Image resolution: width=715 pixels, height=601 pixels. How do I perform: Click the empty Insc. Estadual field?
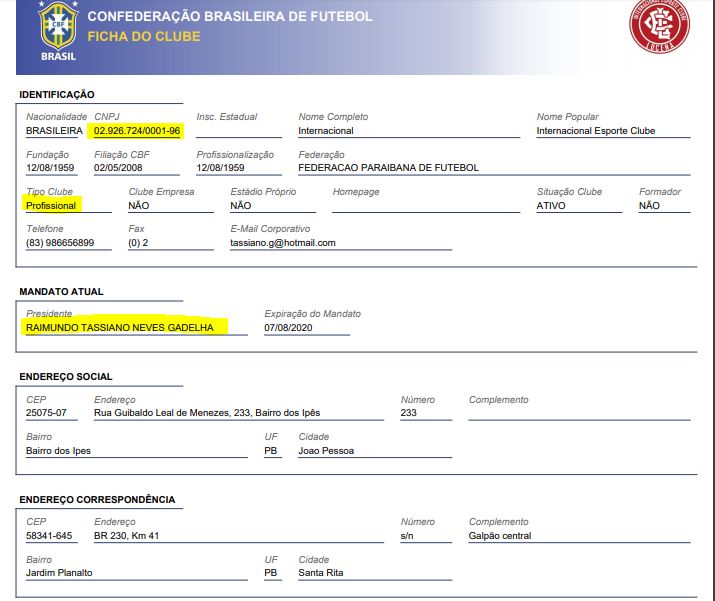[x=239, y=131]
